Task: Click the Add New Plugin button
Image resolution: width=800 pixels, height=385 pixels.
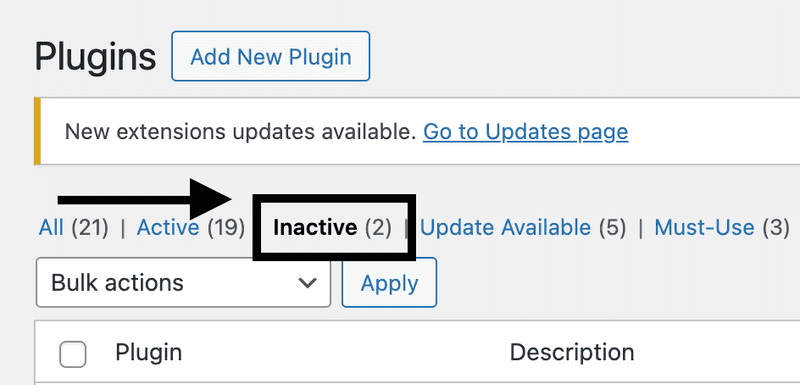Action: click(x=270, y=56)
